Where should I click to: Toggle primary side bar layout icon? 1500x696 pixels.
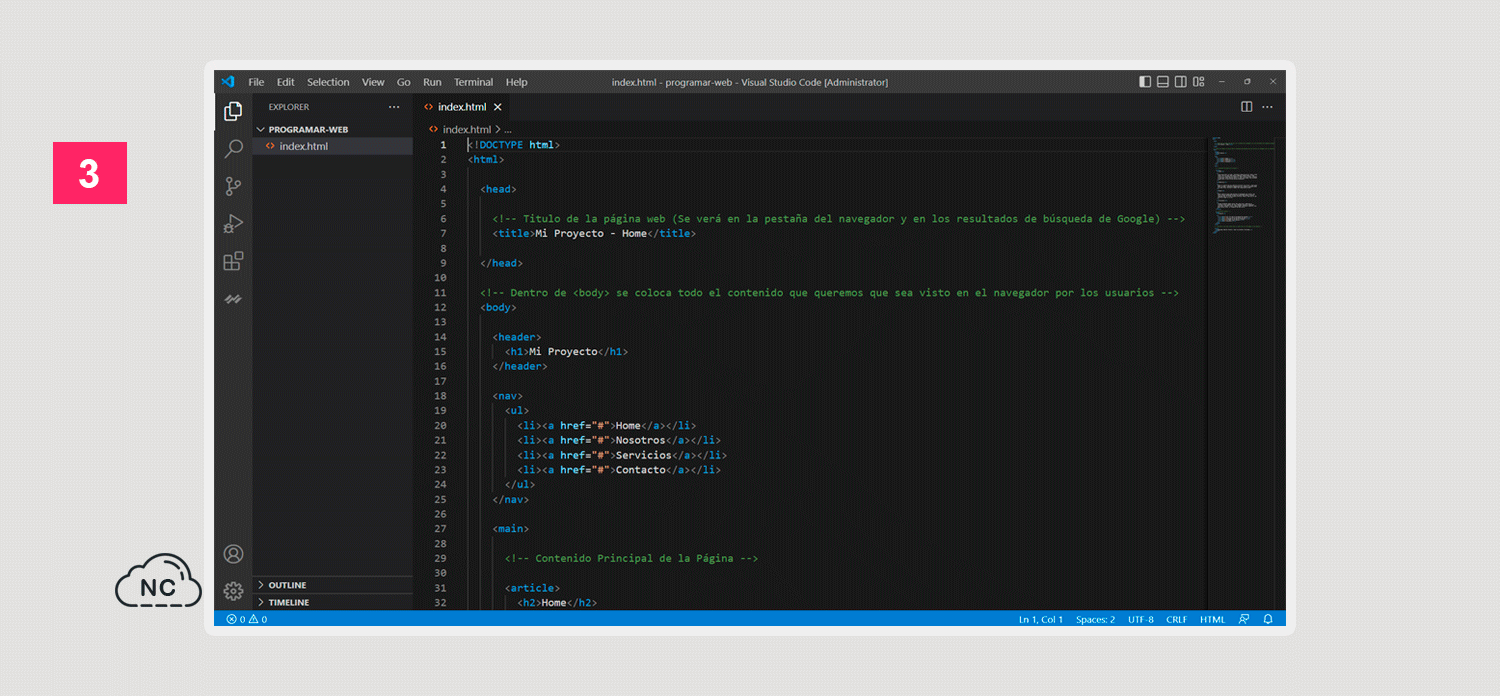[1145, 82]
